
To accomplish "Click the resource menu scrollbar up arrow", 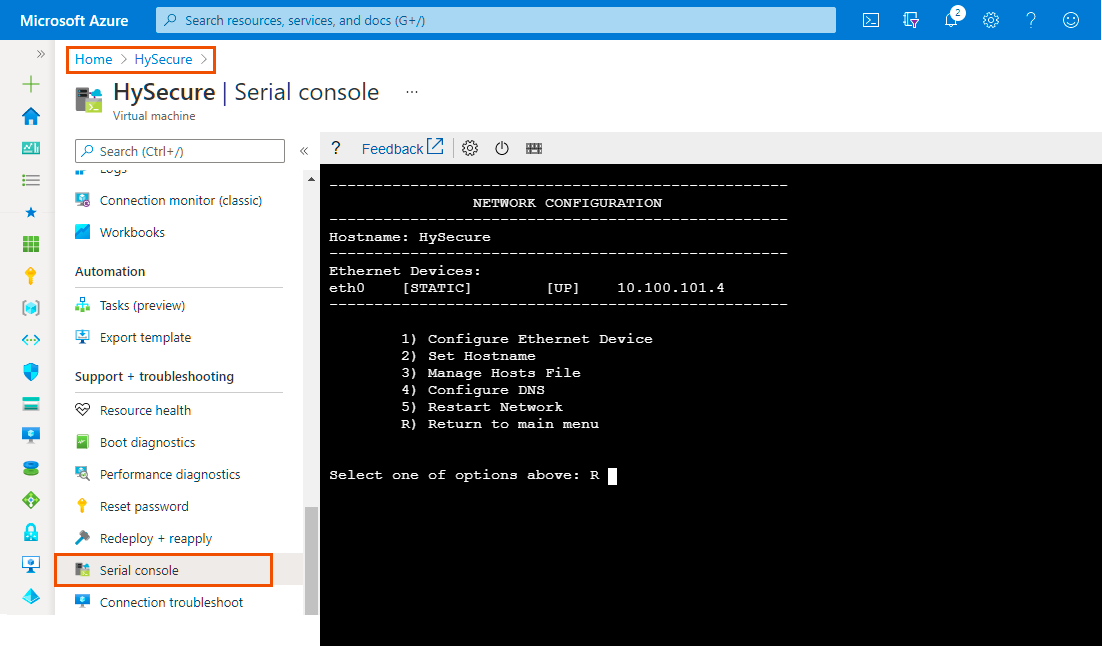I will point(311,179).
